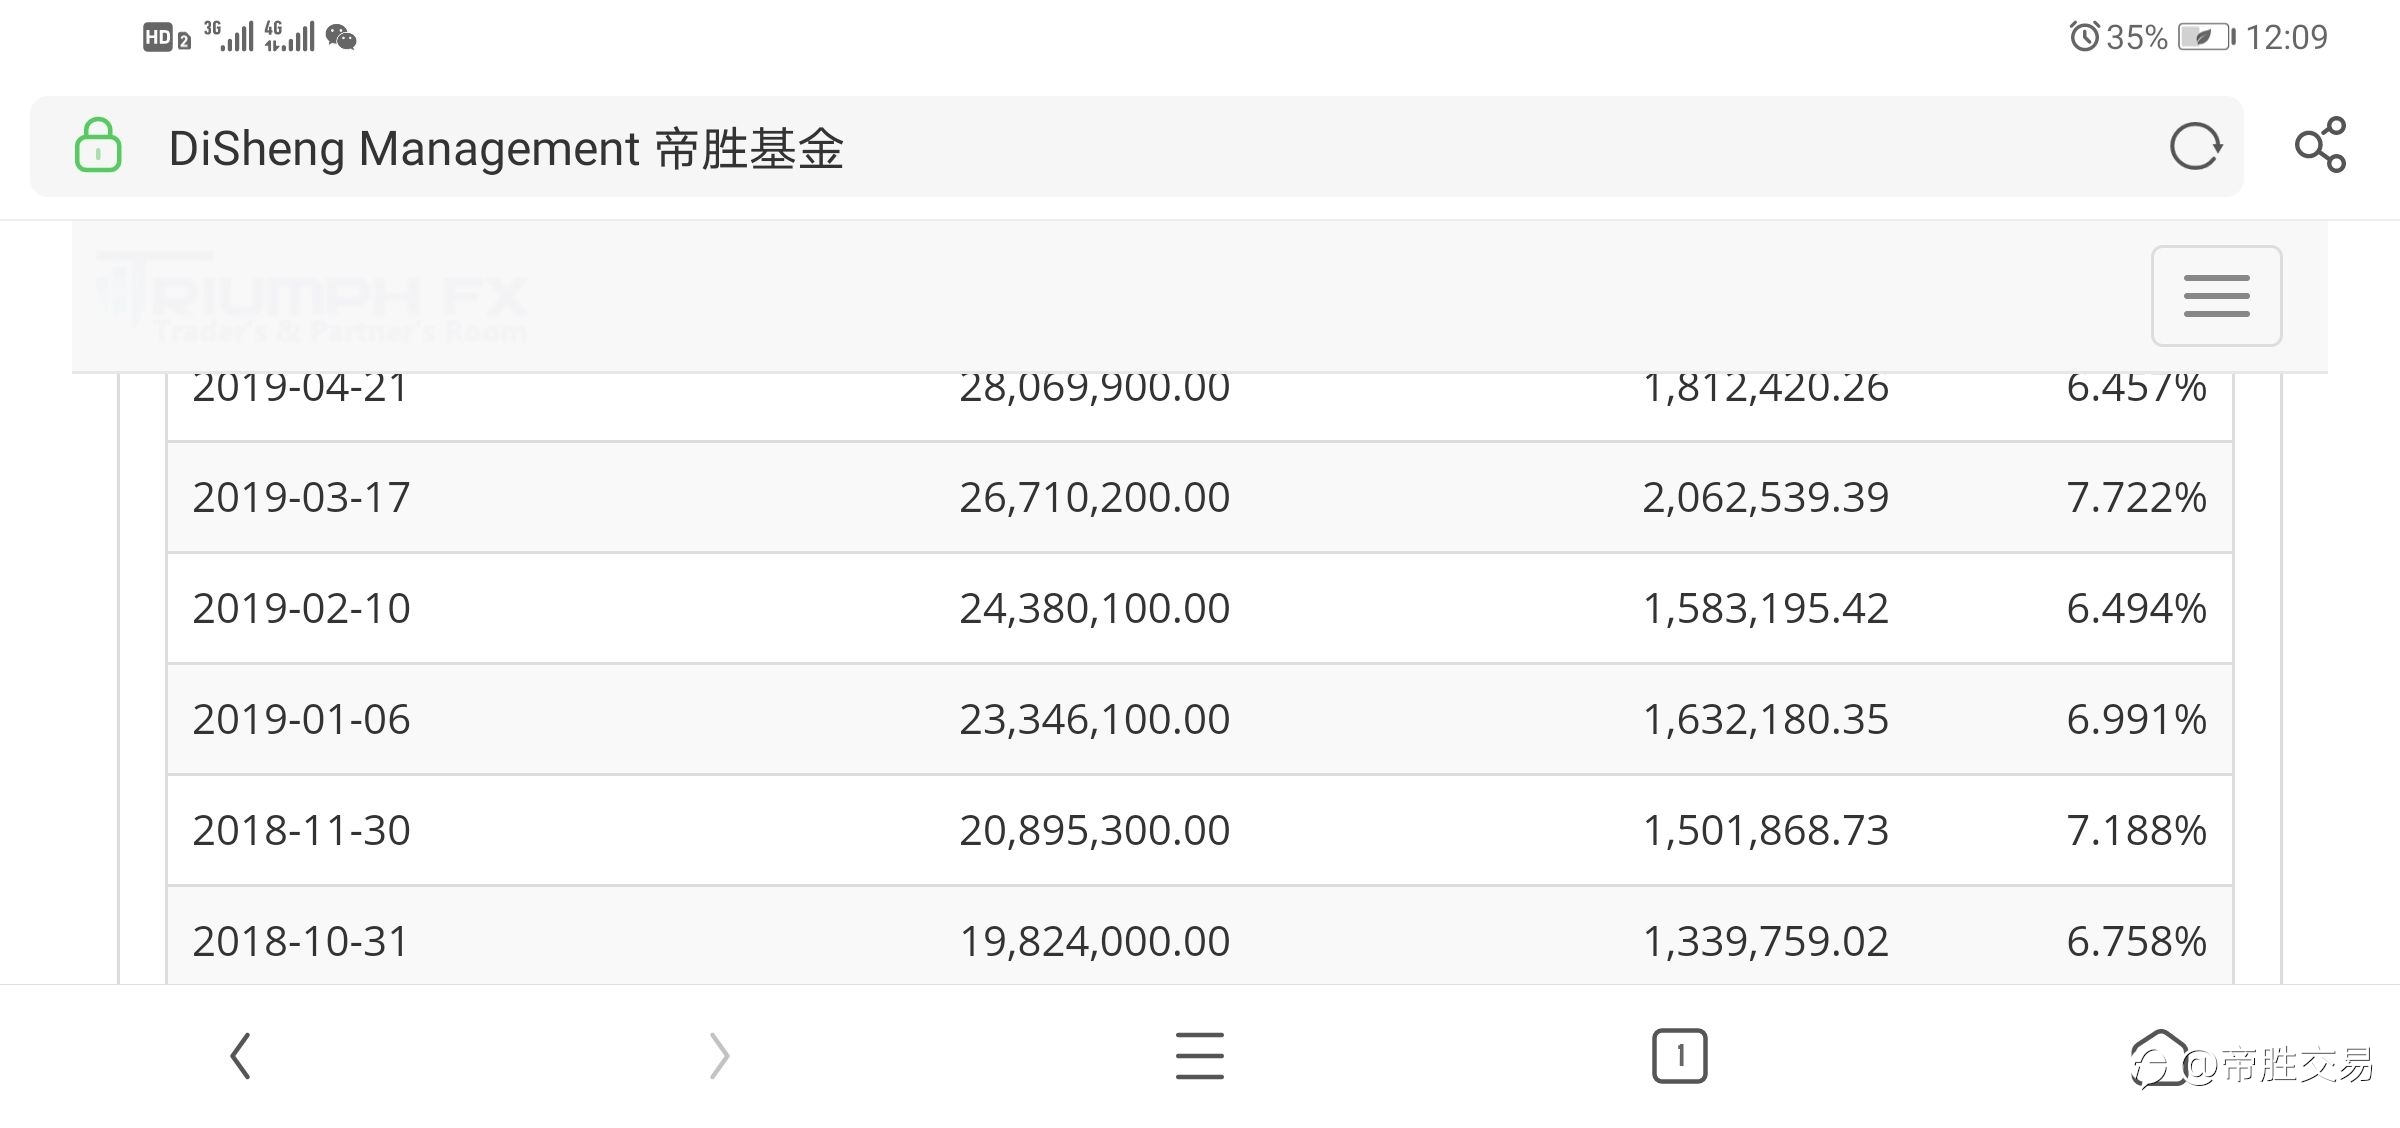This screenshot has height=1128, width=2400.
Task: Go forward with the right arrow
Action: [x=719, y=1056]
